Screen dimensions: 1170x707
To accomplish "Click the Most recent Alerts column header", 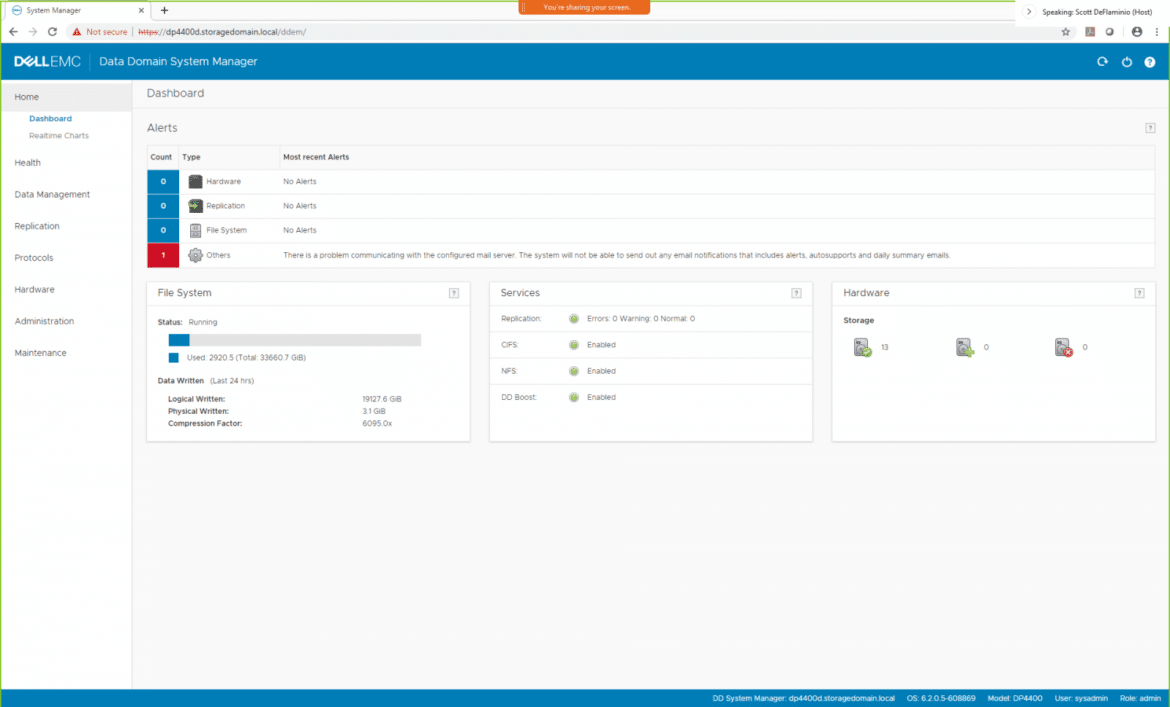I will (316, 157).
